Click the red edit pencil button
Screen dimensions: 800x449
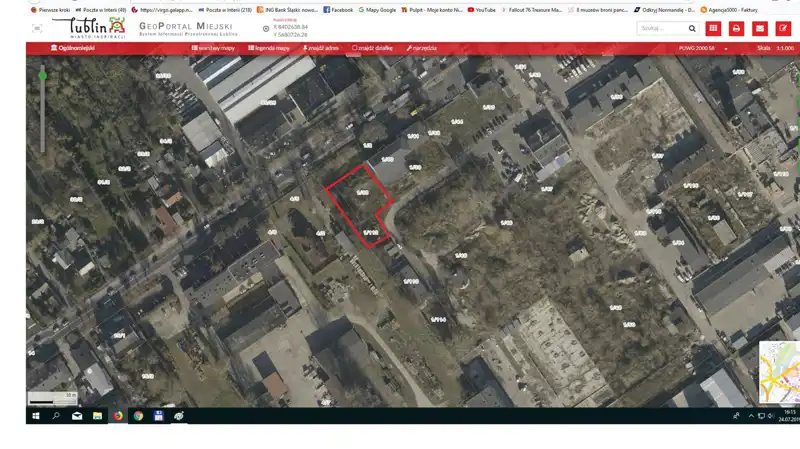[783, 29]
